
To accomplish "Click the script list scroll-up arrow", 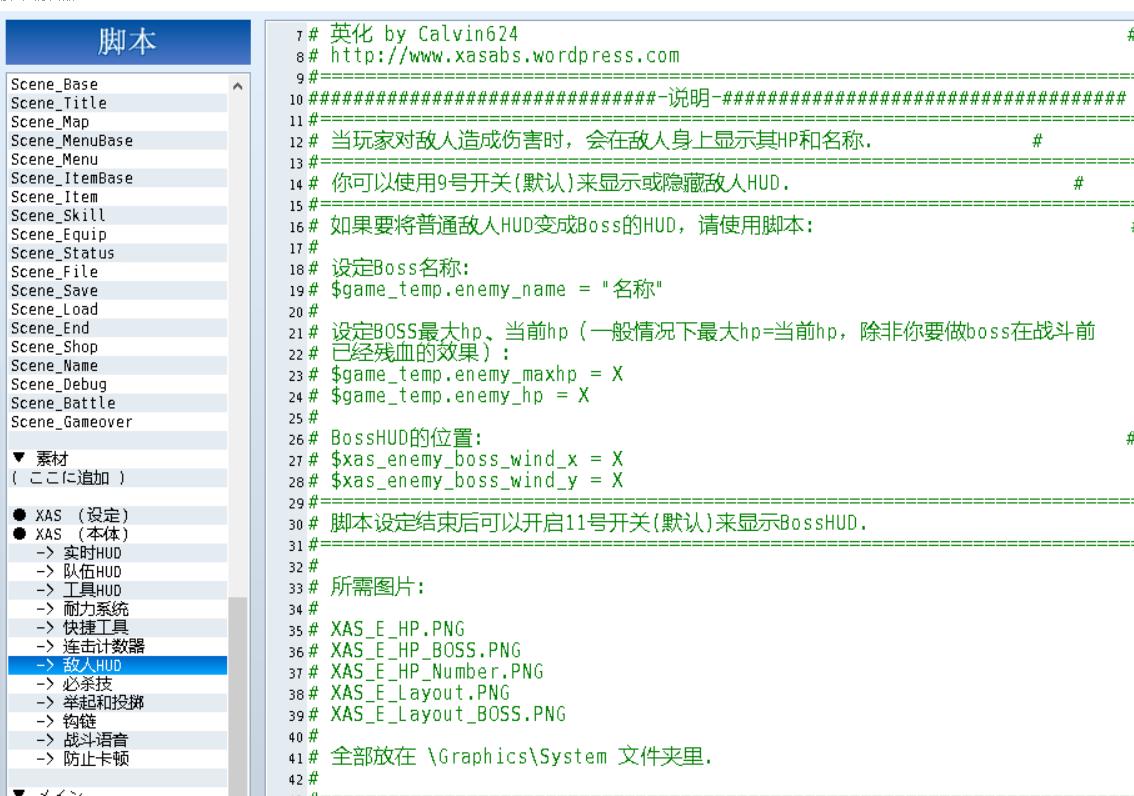I will [x=238, y=86].
